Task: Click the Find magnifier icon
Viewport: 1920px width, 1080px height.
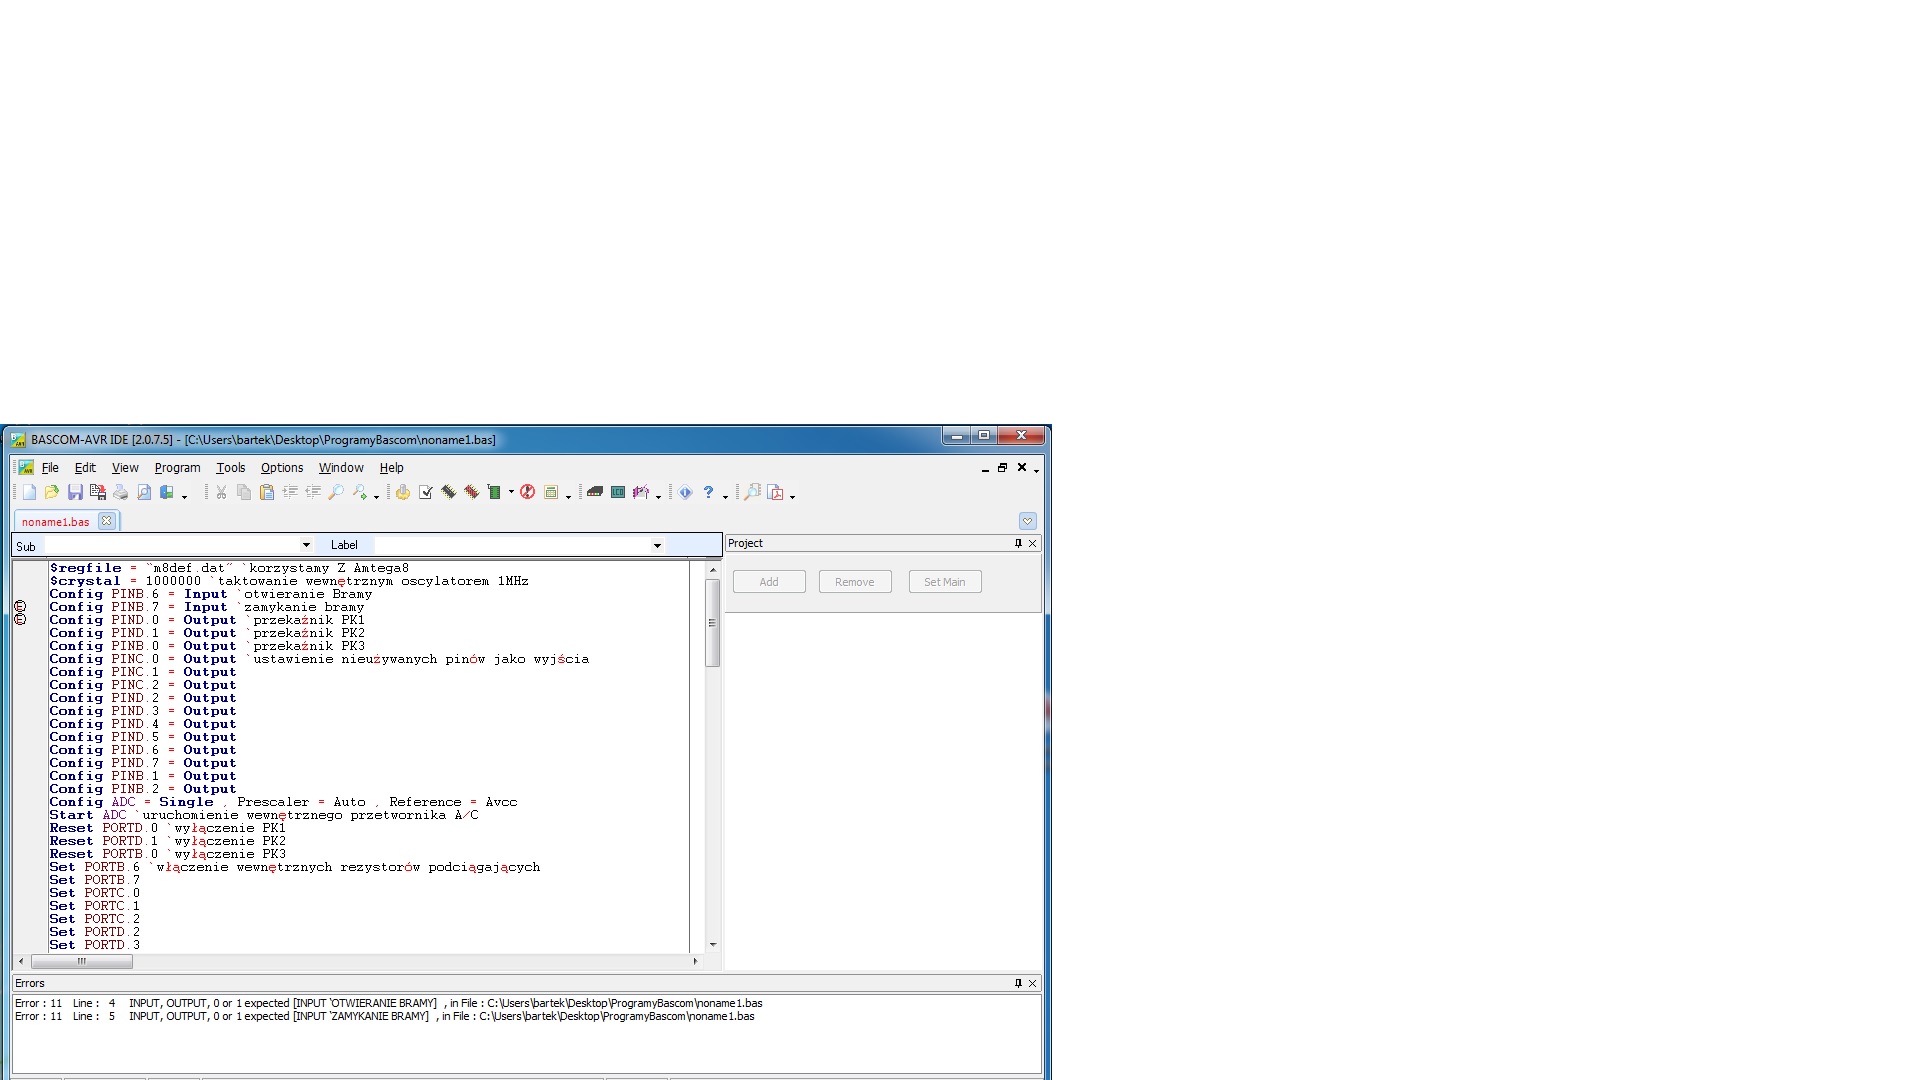Action: coord(336,492)
